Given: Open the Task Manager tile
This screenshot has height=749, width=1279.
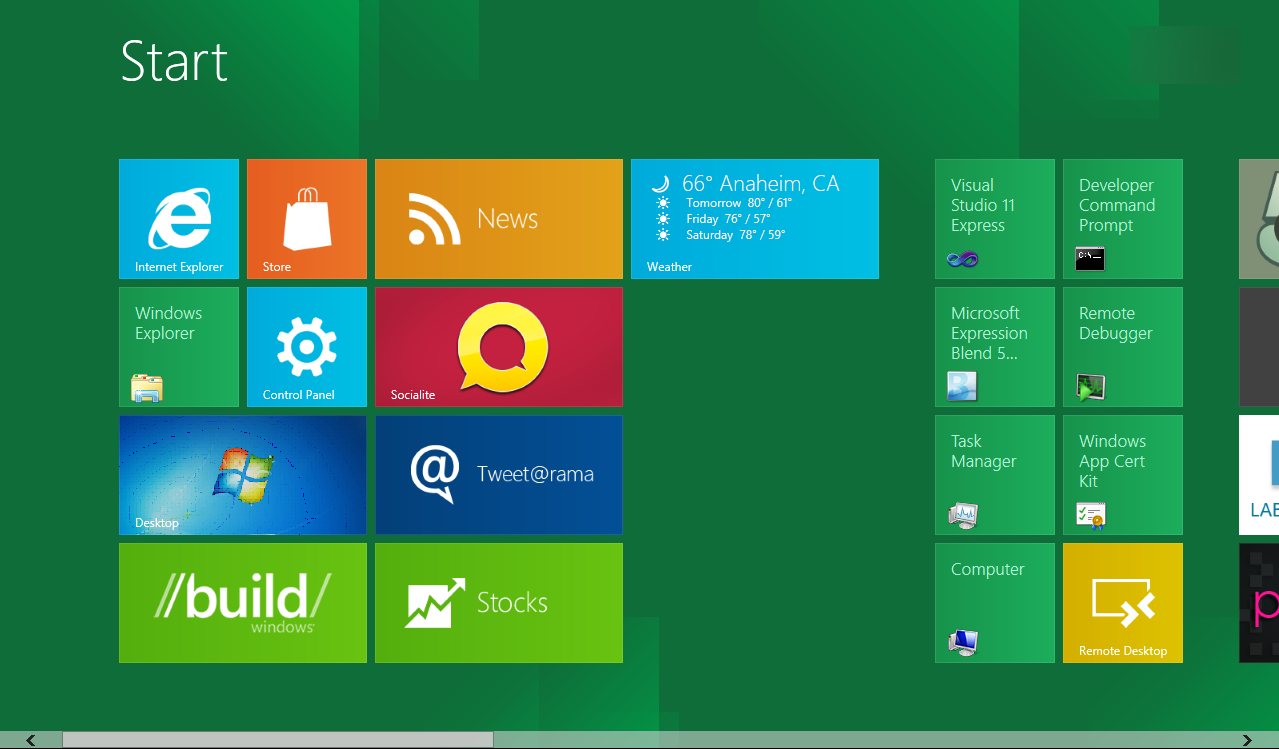Looking at the screenshot, I should pyautogui.click(x=995, y=475).
